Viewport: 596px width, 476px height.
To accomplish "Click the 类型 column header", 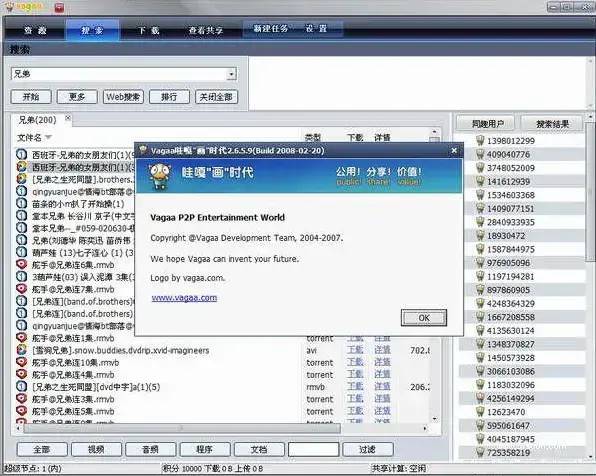I will 313,137.
